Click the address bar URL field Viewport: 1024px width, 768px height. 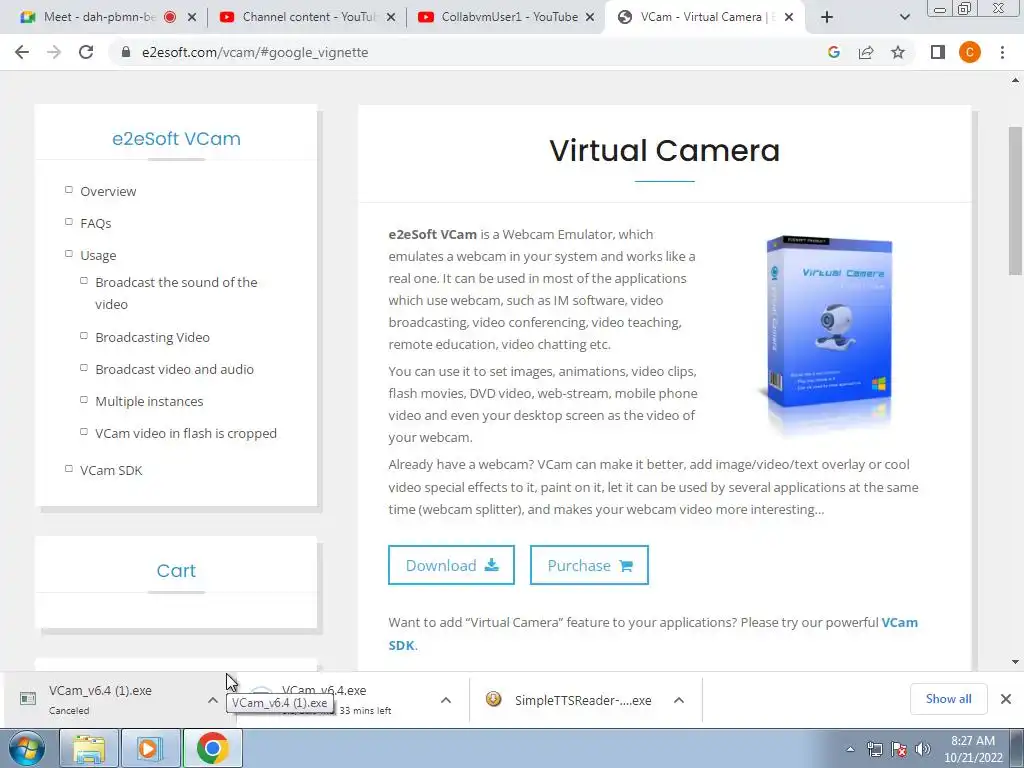coord(470,52)
